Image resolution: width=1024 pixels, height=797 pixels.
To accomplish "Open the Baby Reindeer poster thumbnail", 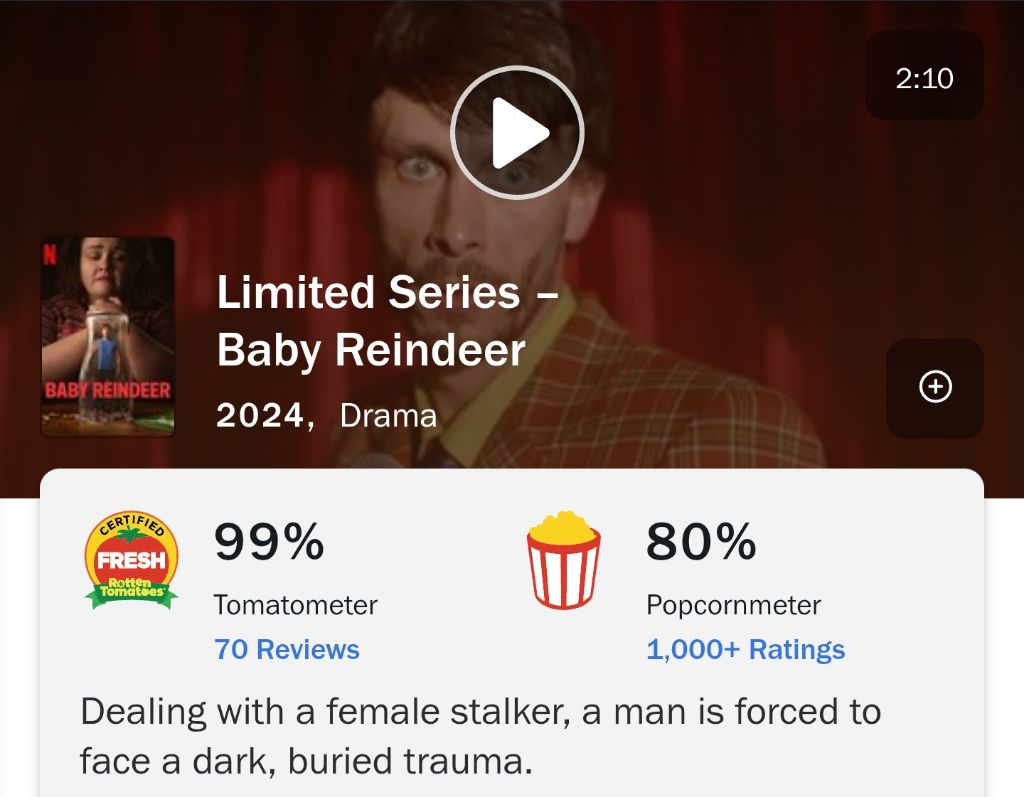I will pos(108,336).
